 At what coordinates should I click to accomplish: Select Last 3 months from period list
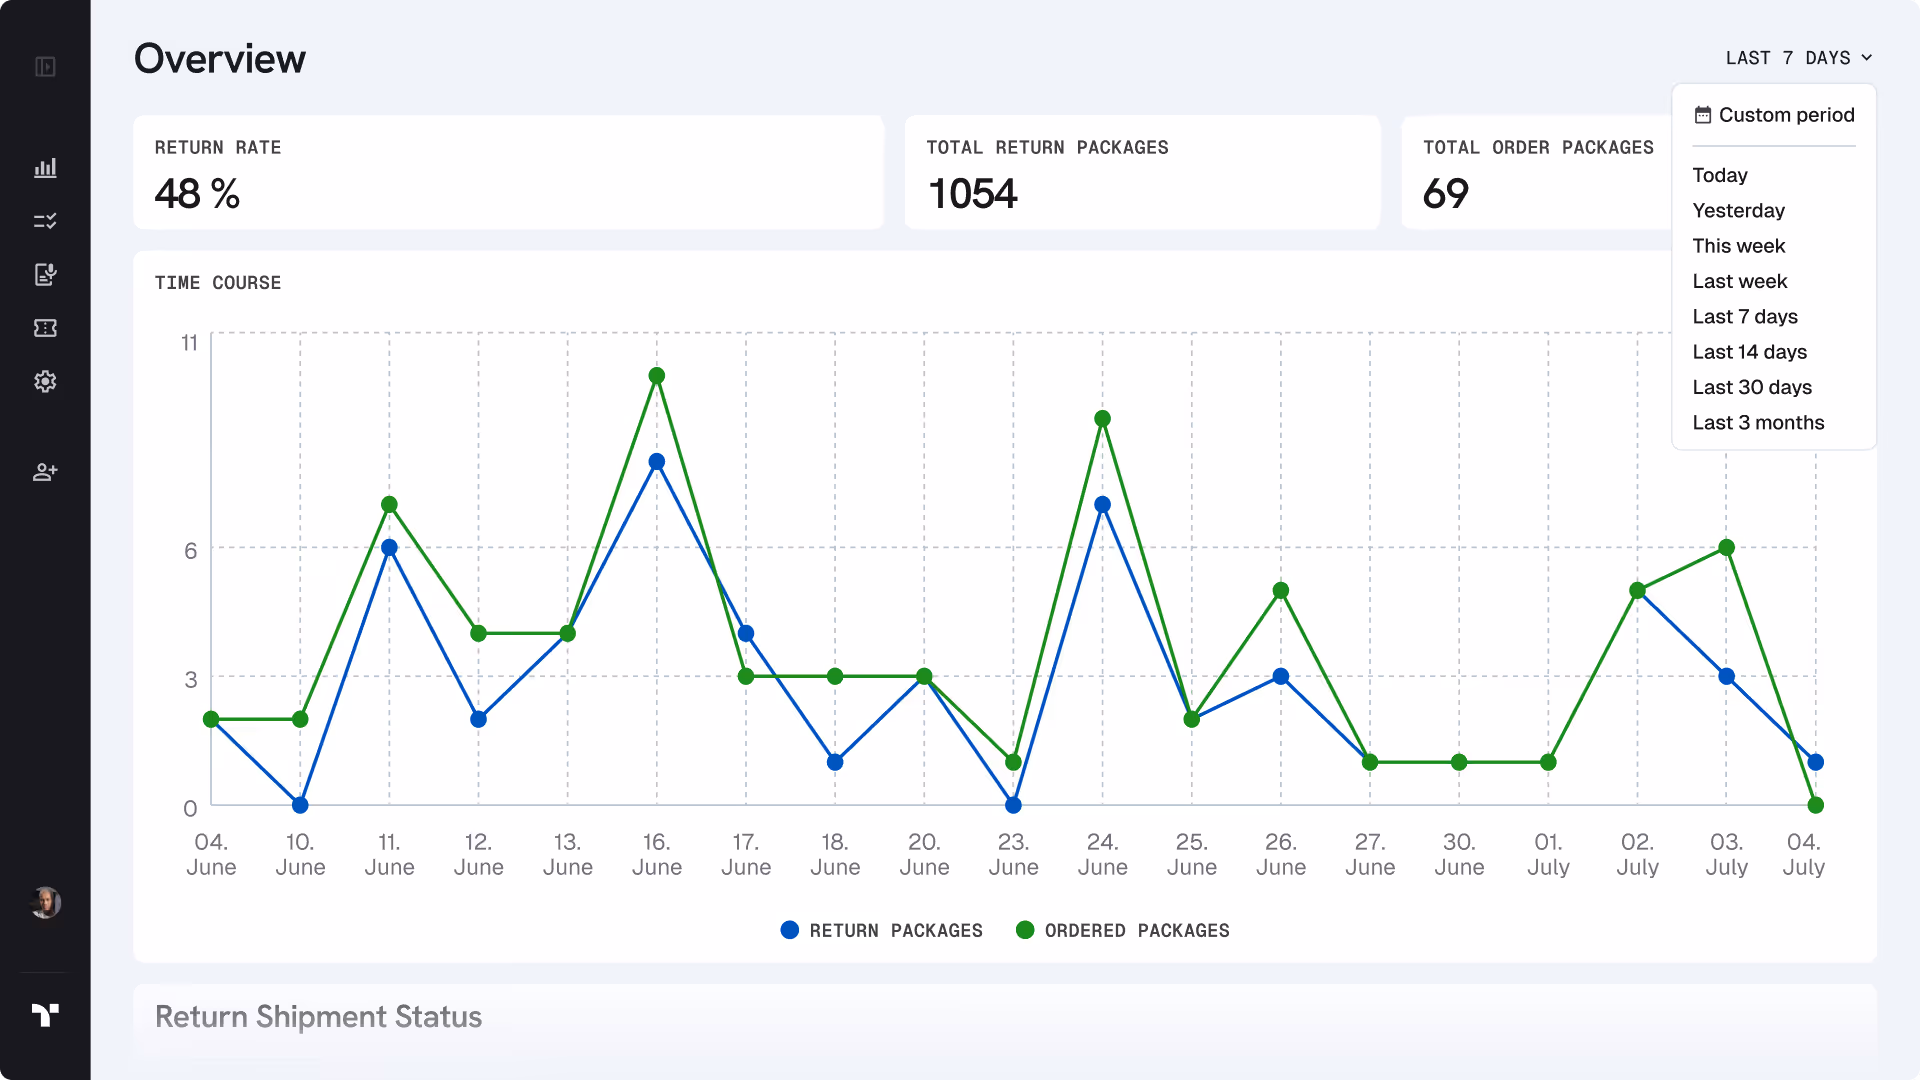point(1758,422)
